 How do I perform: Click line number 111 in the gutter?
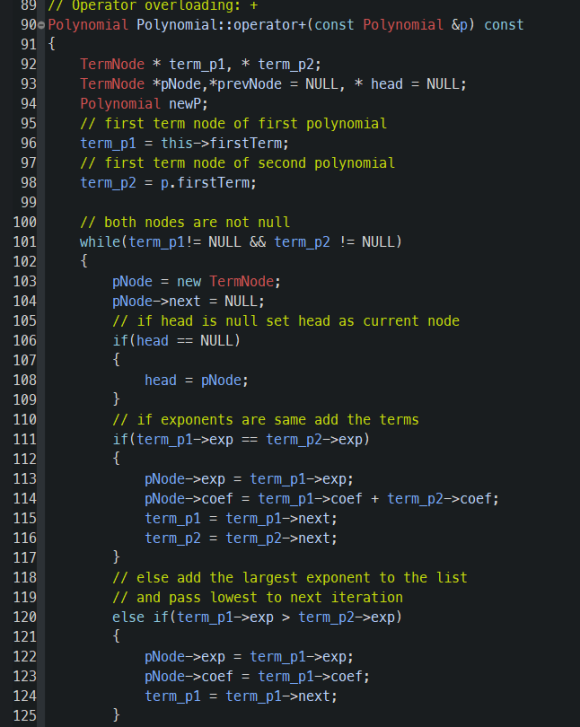[x=25, y=440]
